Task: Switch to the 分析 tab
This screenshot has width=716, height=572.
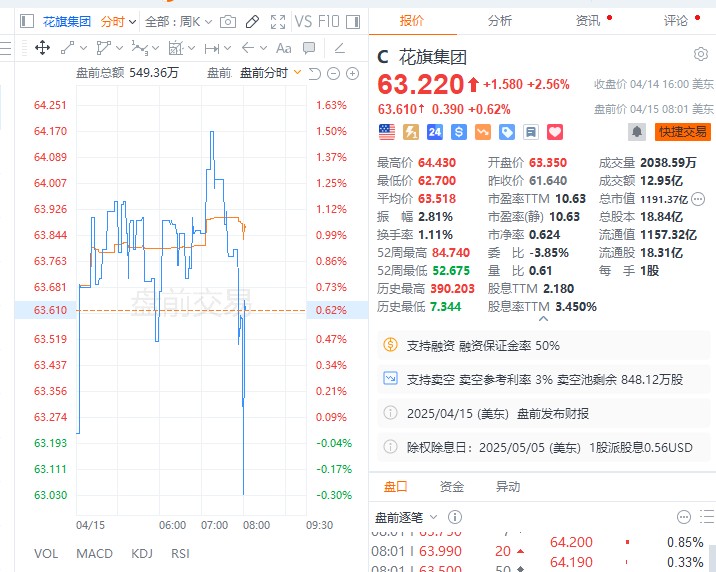Action: tap(500, 21)
